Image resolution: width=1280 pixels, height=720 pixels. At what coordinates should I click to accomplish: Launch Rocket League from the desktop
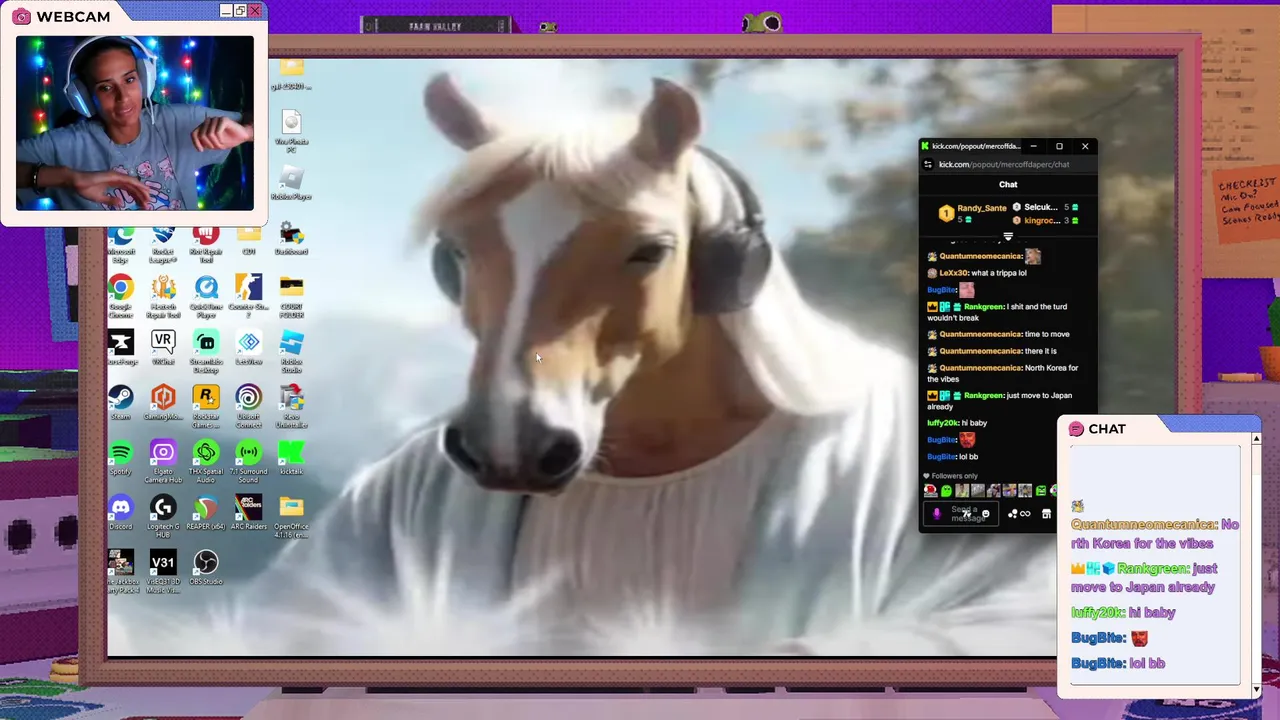coord(163,245)
